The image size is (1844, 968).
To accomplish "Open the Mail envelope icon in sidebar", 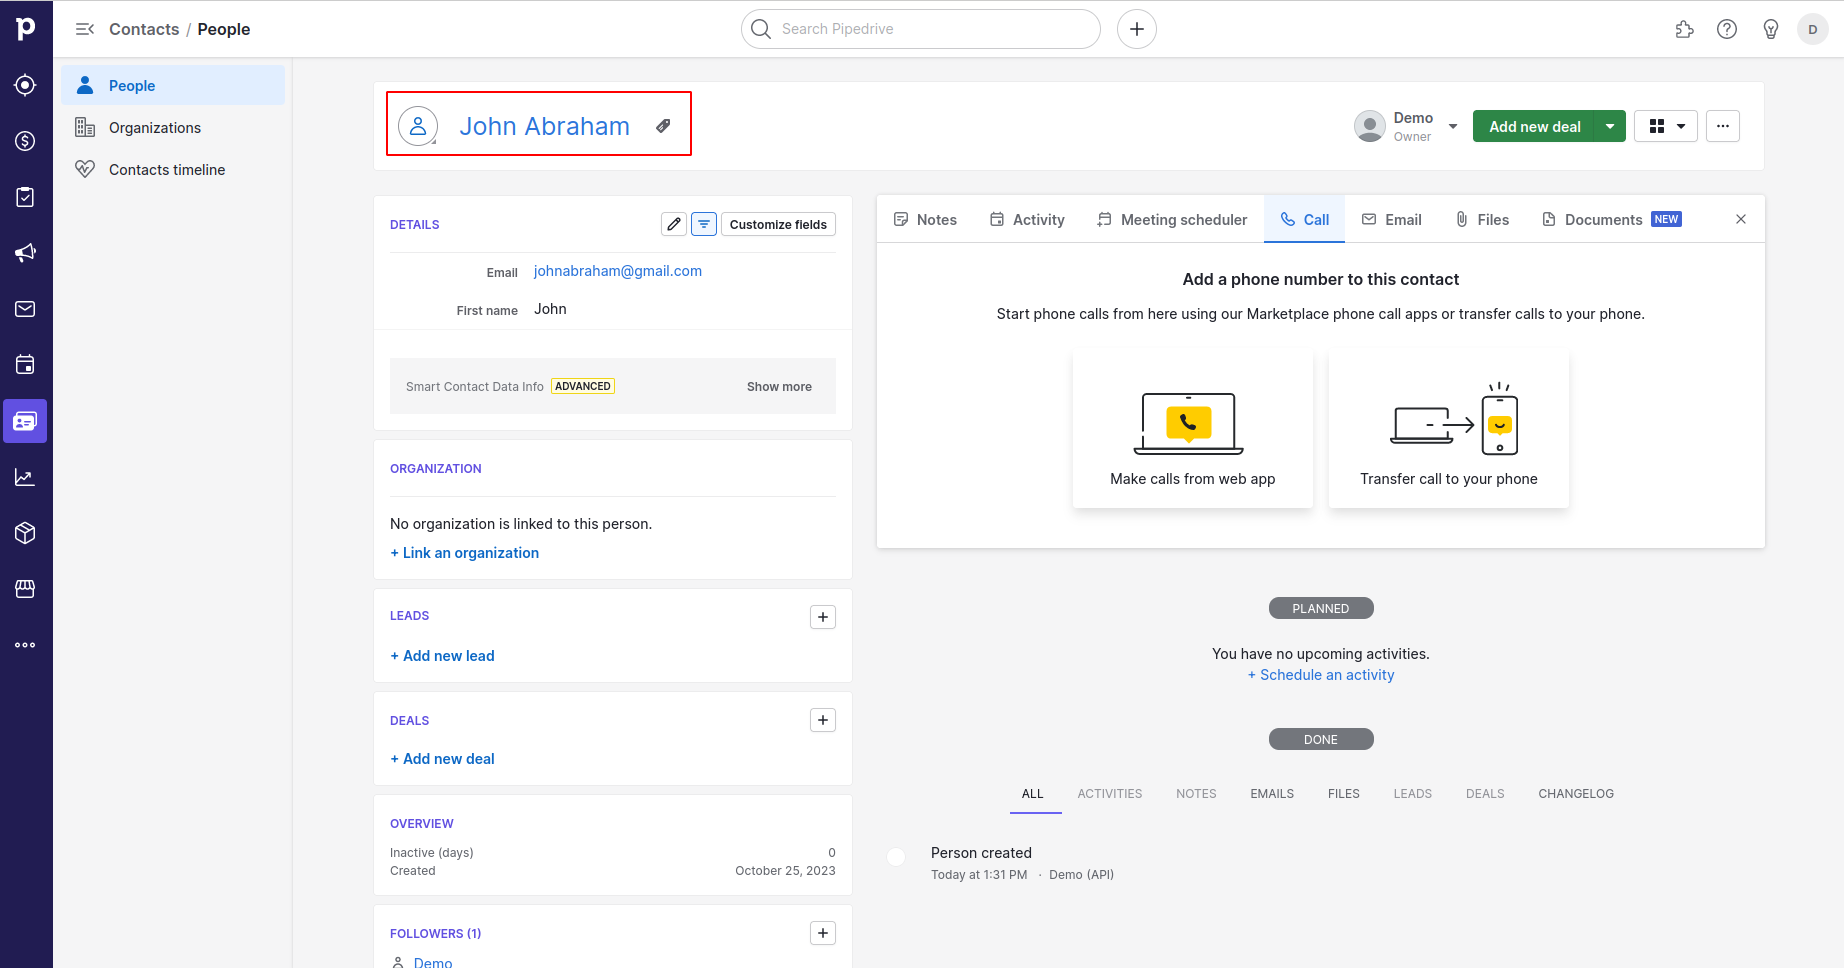I will pos(25,309).
